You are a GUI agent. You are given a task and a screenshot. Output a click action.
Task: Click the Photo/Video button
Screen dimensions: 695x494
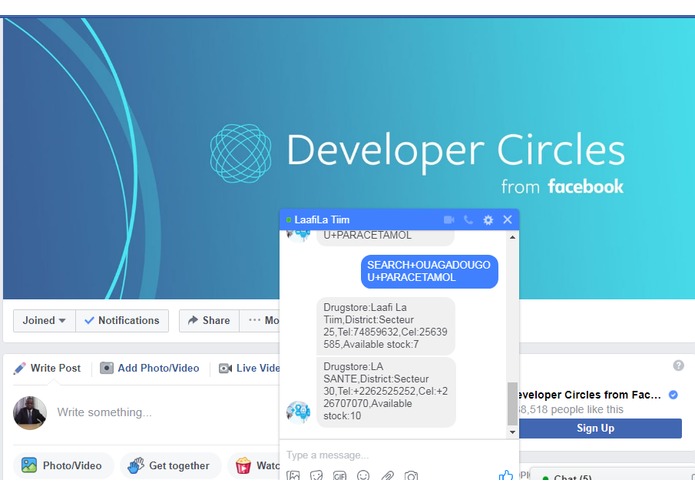[x=63, y=466]
